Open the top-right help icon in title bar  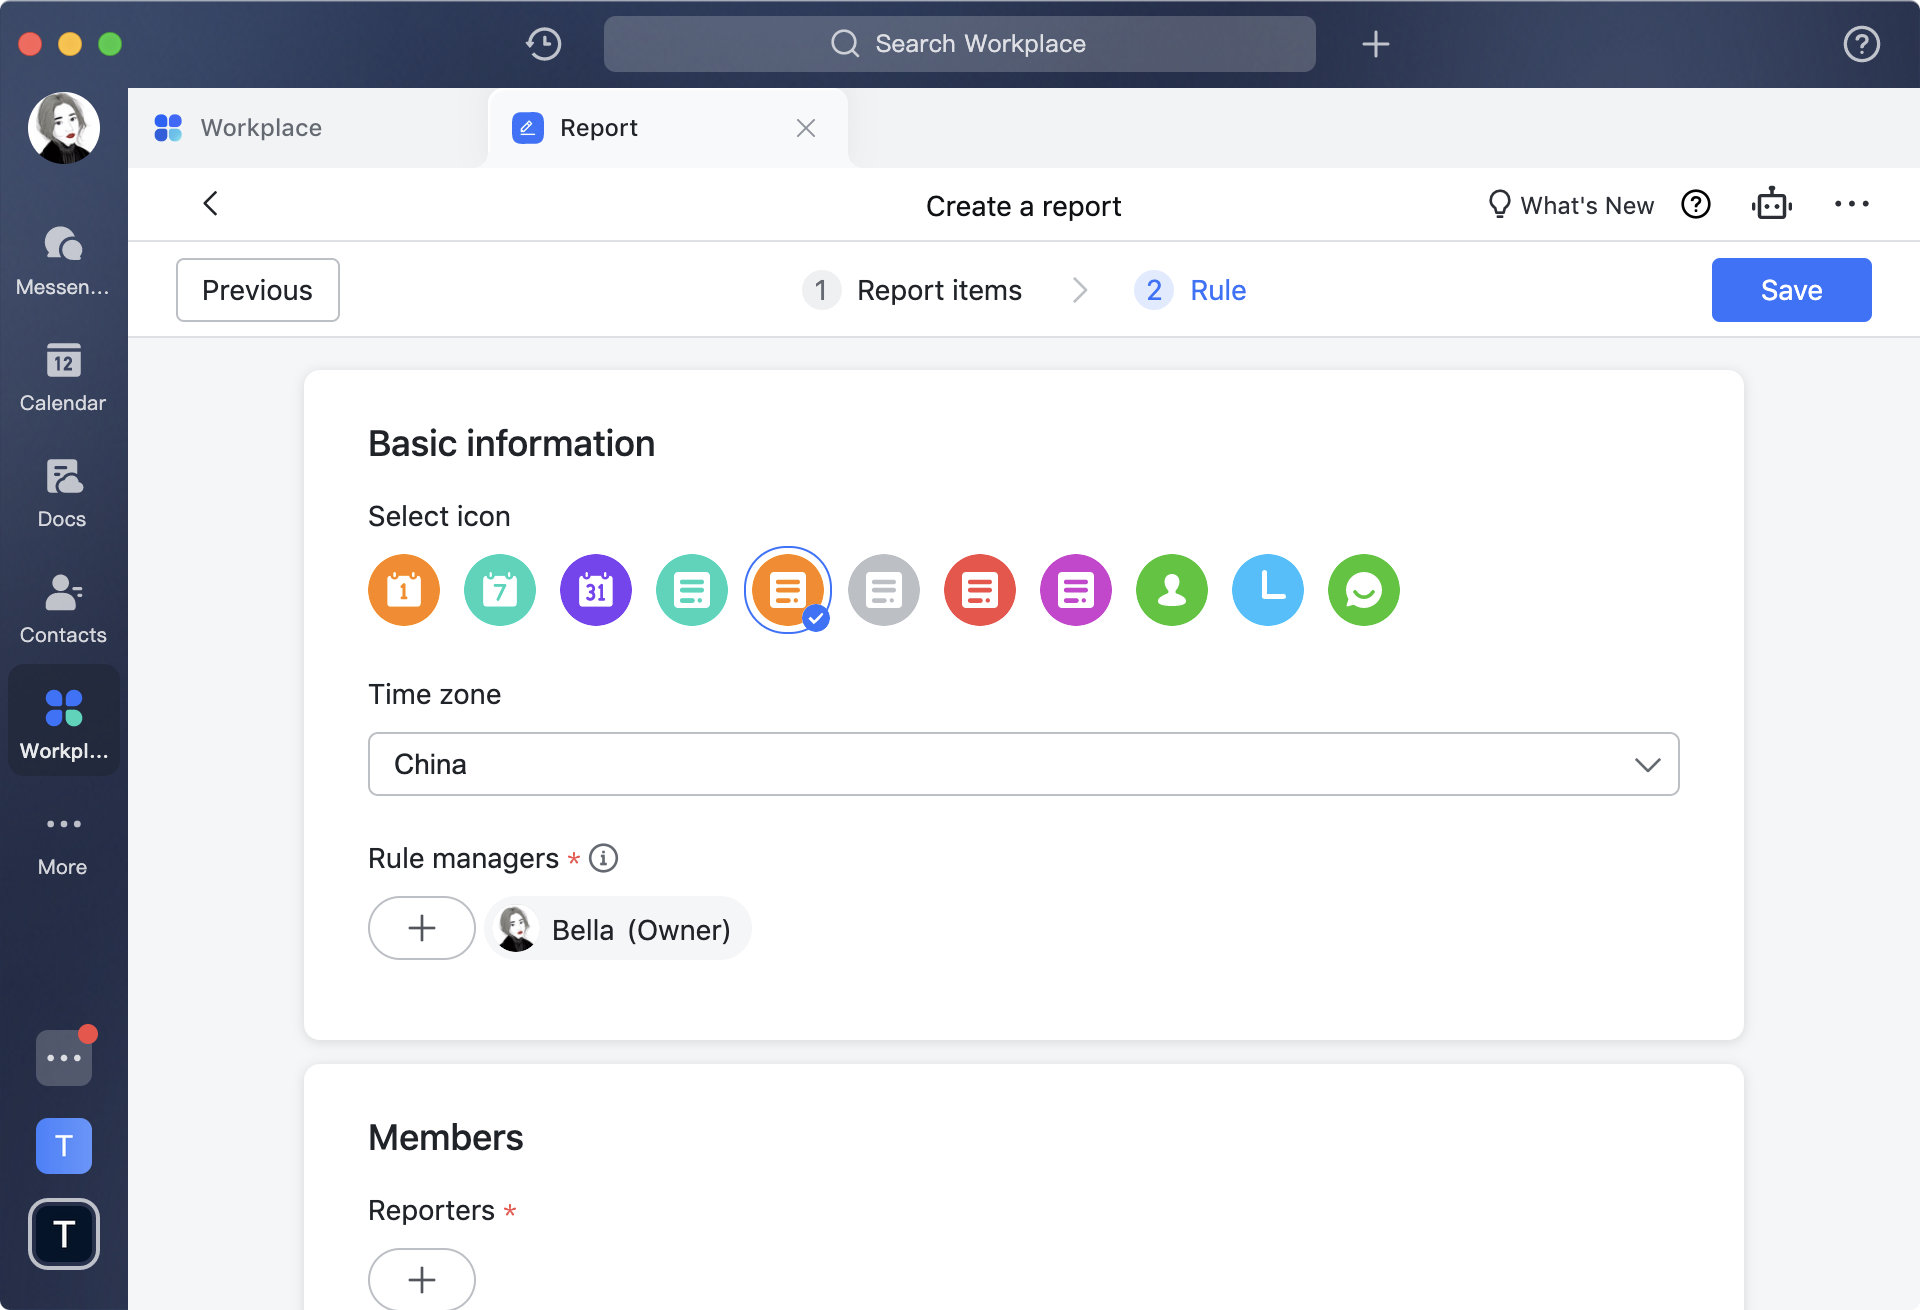[1861, 44]
